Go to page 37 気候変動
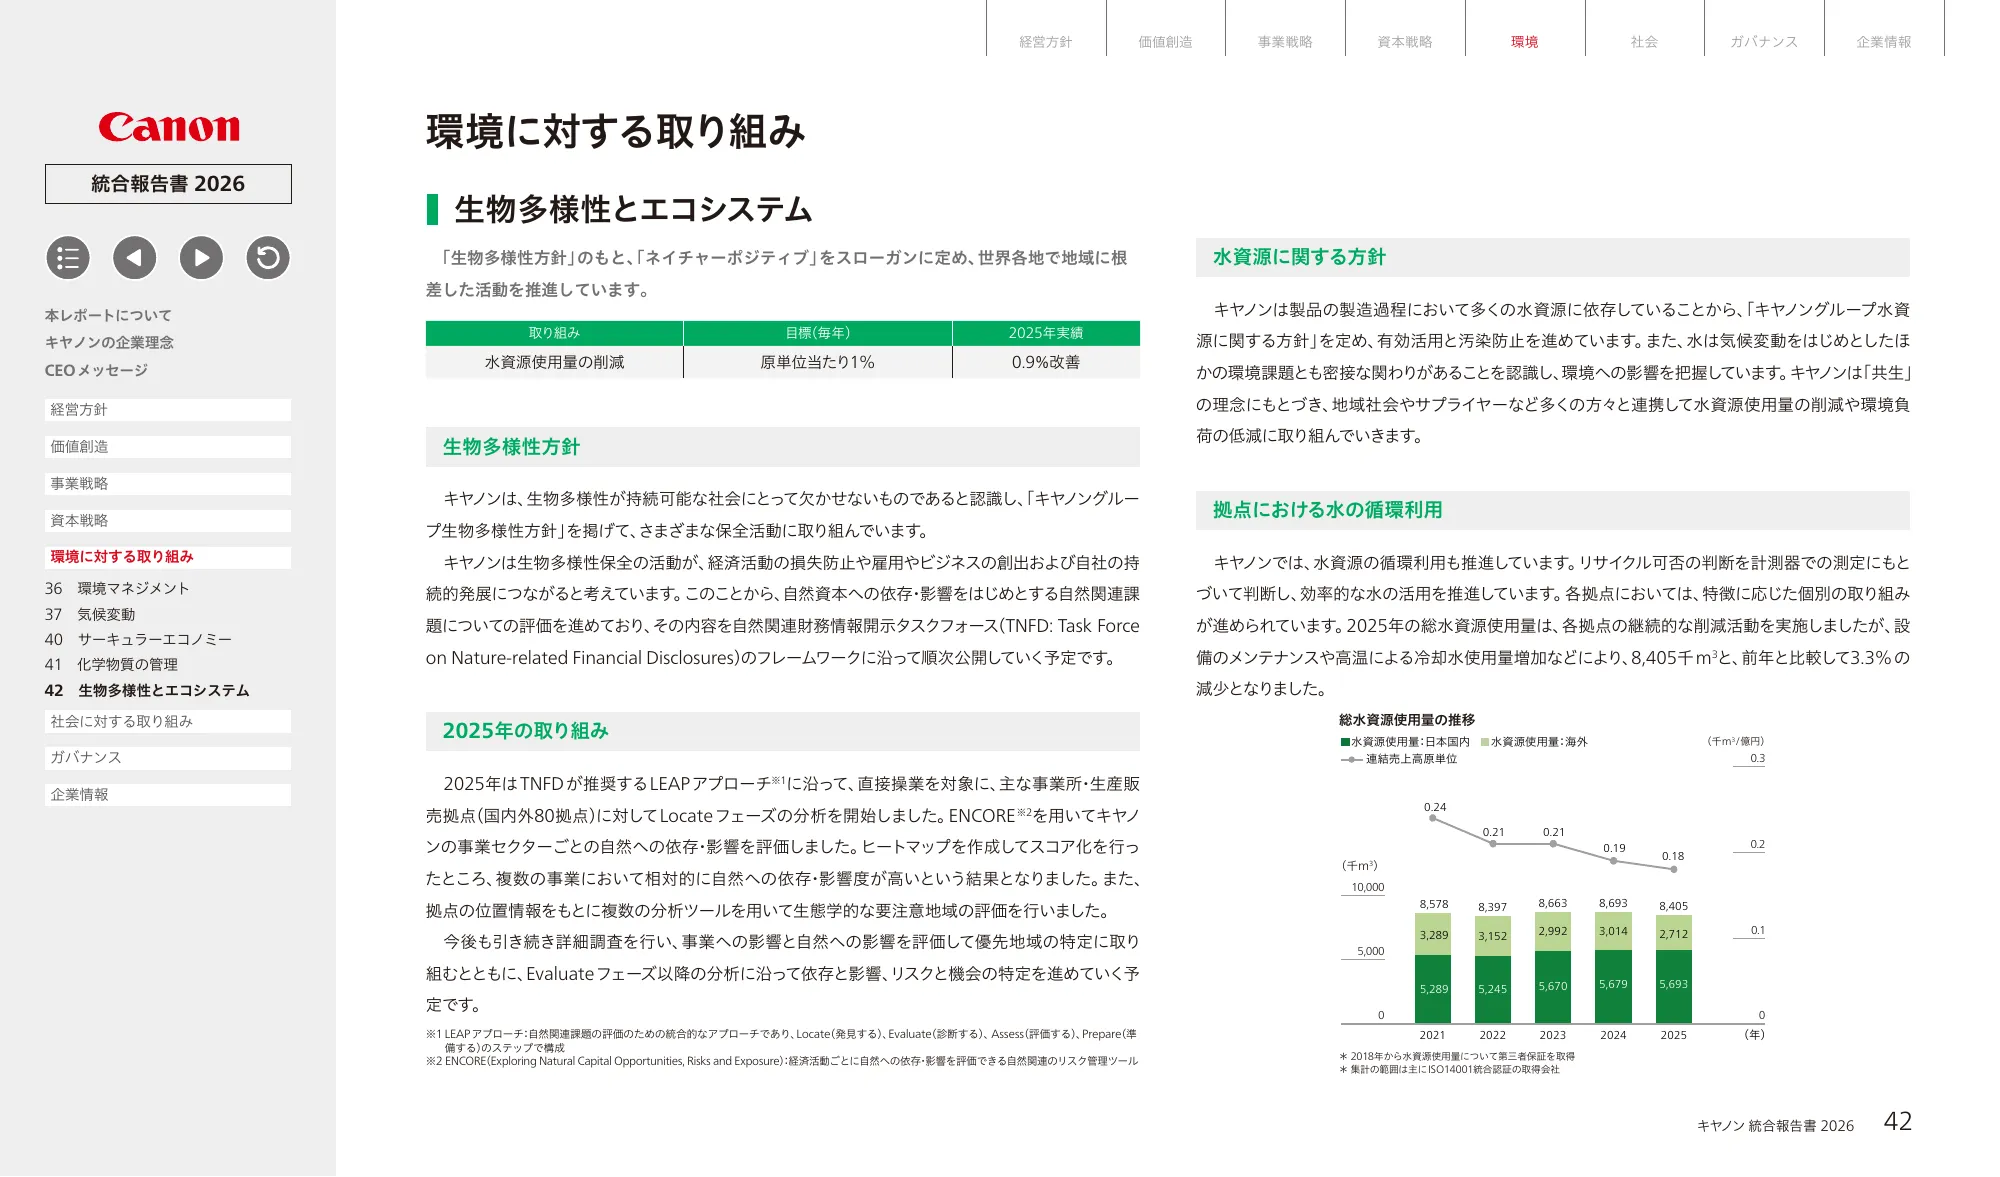Screen dimensions: 2000x1177 (90, 614)
